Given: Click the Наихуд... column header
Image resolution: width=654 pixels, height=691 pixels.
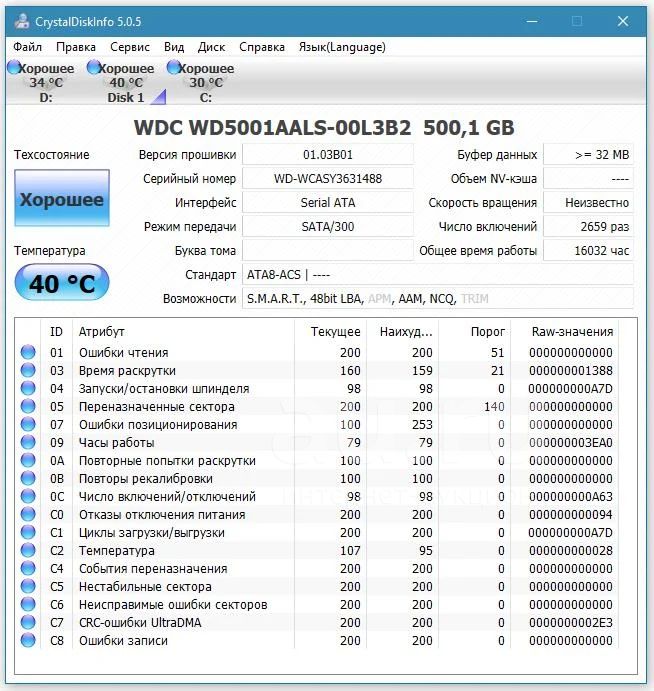Looking at the screenshot, I should point(402,331).
